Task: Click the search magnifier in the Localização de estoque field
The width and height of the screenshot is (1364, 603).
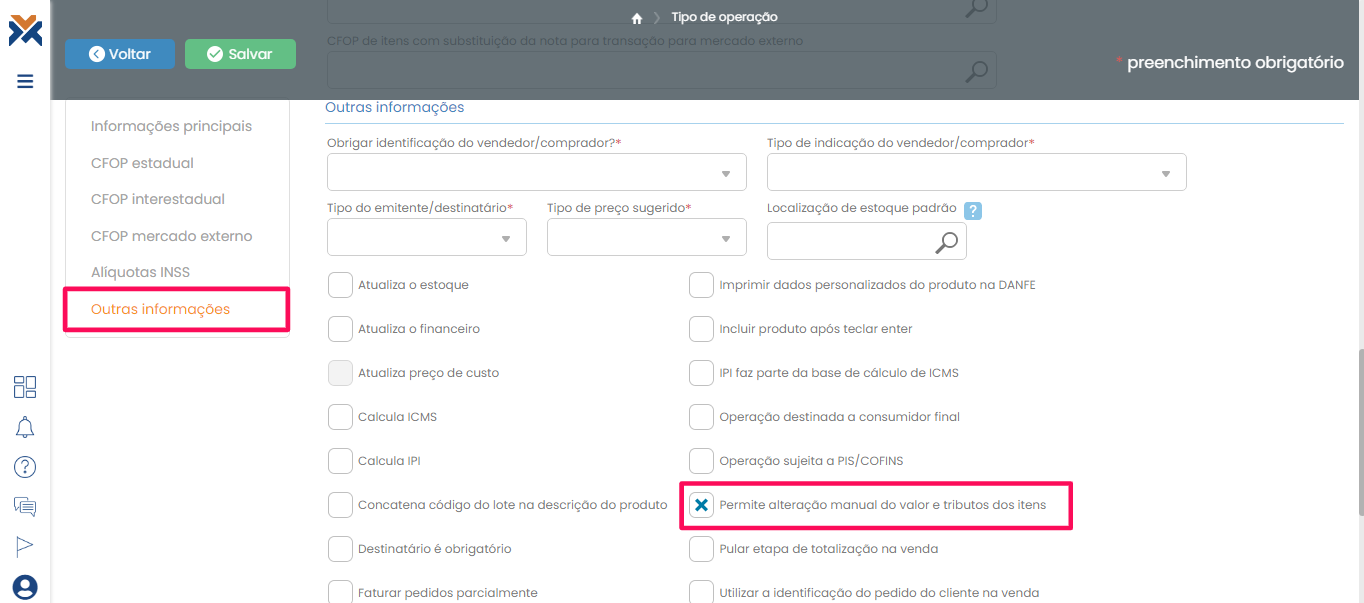Action: 945,241
